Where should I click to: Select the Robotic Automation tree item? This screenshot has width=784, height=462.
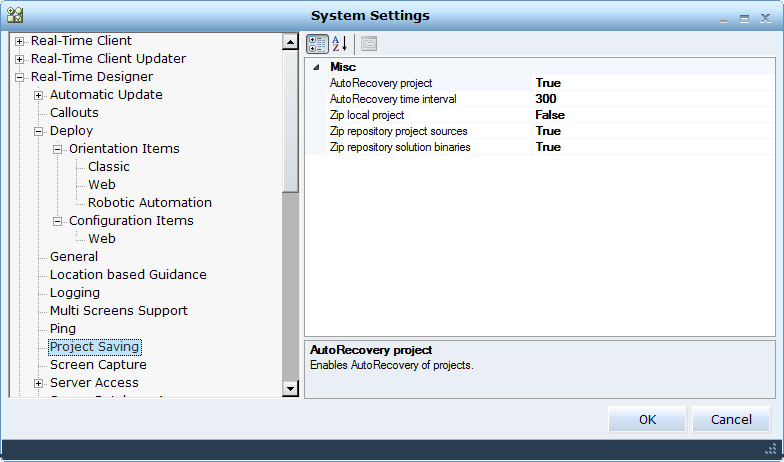tap(149, 203)
